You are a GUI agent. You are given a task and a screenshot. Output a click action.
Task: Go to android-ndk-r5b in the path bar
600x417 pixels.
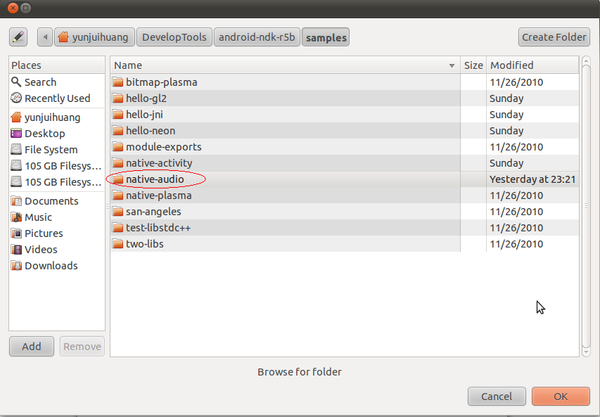click(x=257, y=37)
